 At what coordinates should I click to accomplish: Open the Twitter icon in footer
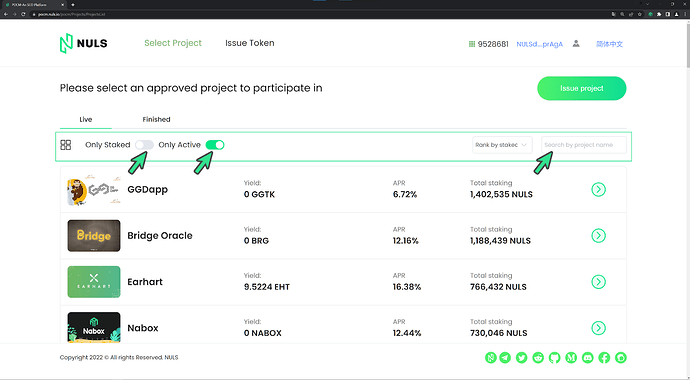pos(521,358)
